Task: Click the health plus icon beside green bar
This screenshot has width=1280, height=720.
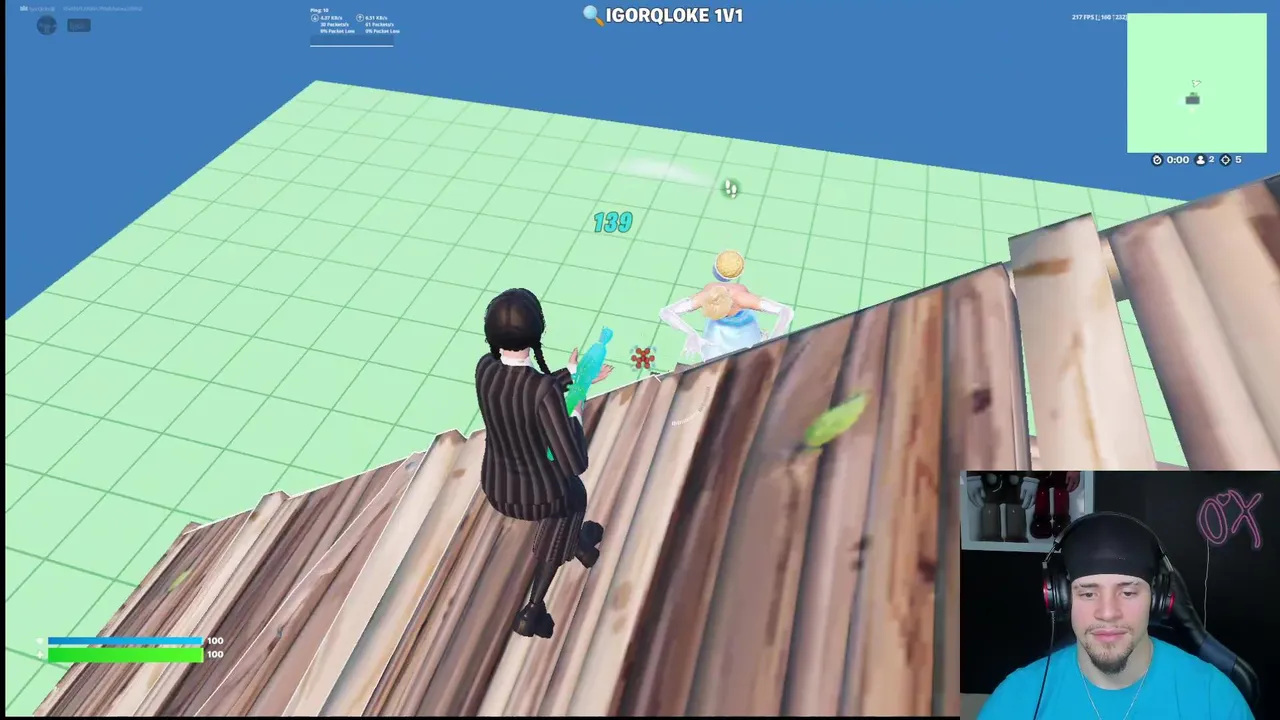Action: [x=40, y=655]
